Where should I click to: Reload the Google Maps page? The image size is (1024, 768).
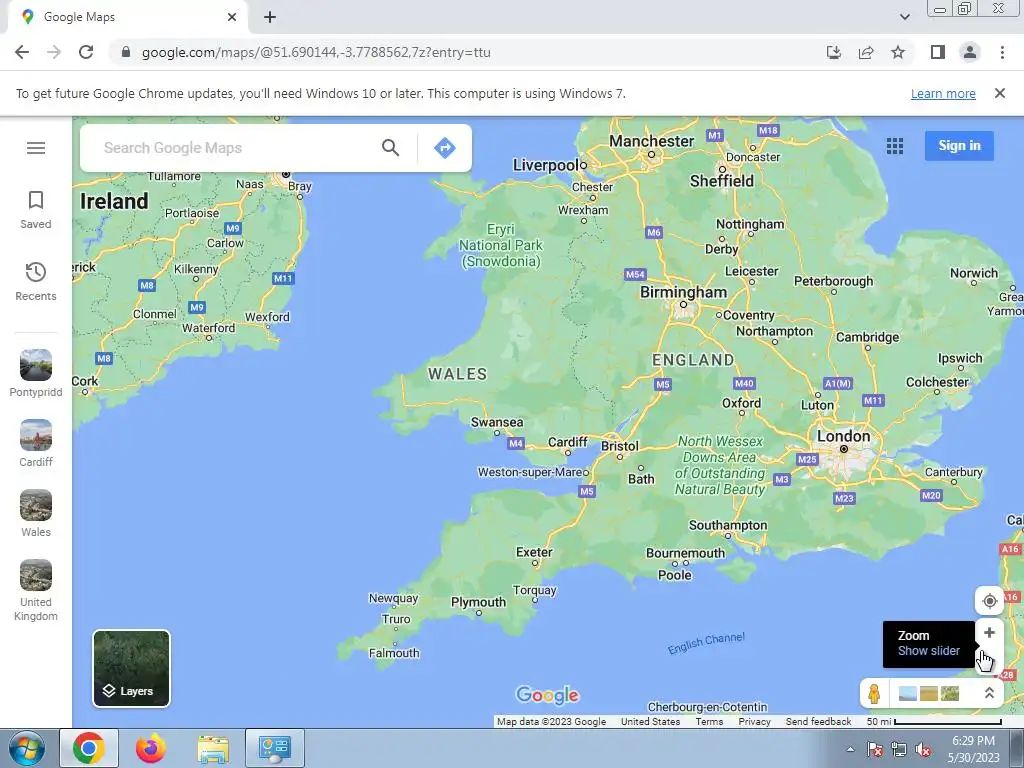(x=86, y=52)
